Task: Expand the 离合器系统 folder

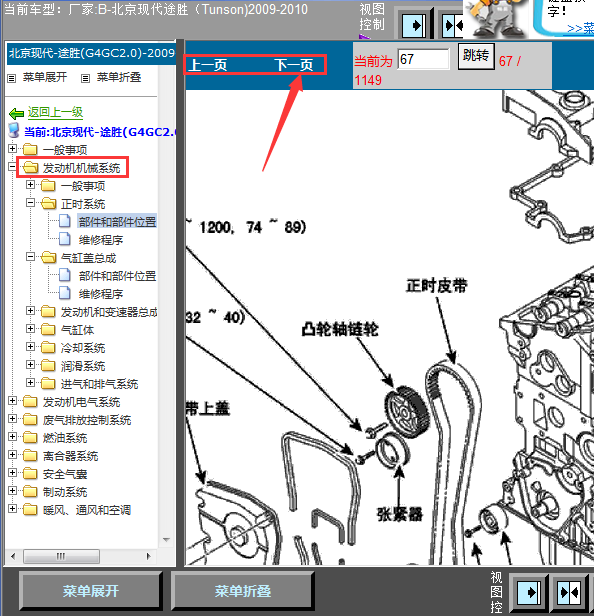Action: 12,455
